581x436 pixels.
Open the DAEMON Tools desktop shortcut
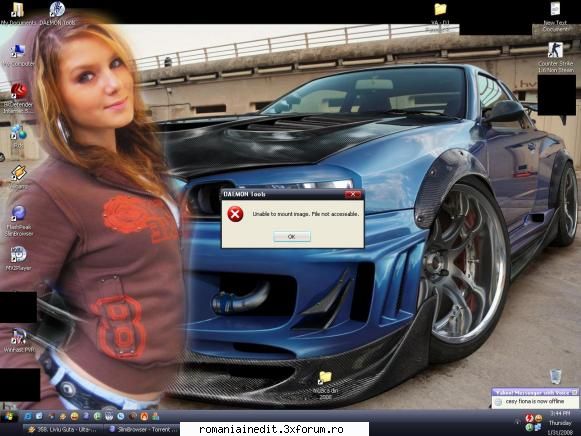(57, 14)
